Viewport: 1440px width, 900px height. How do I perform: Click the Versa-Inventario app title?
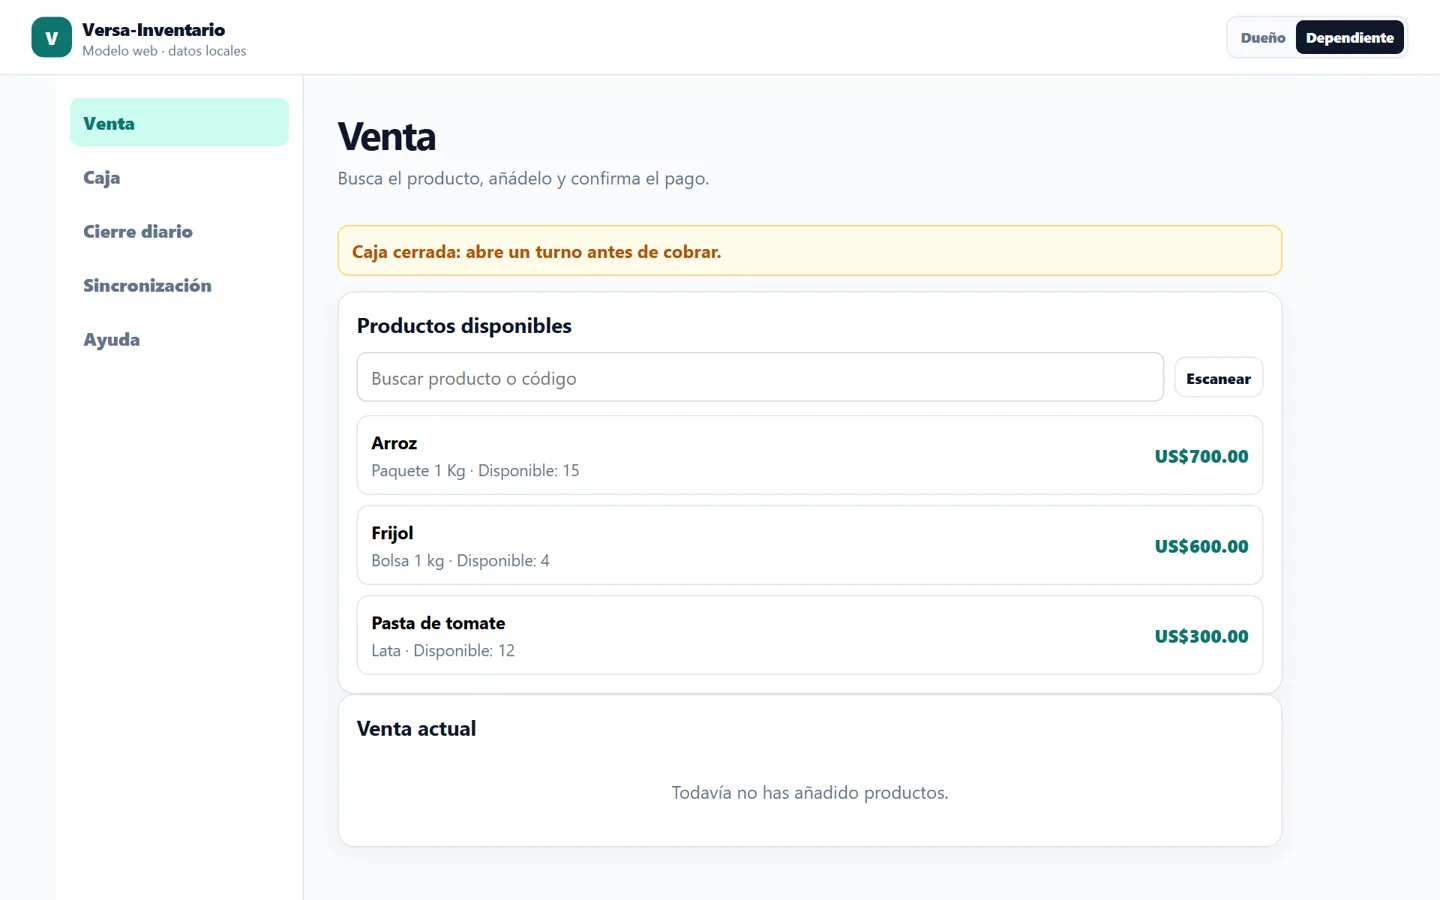pos(154,30)
